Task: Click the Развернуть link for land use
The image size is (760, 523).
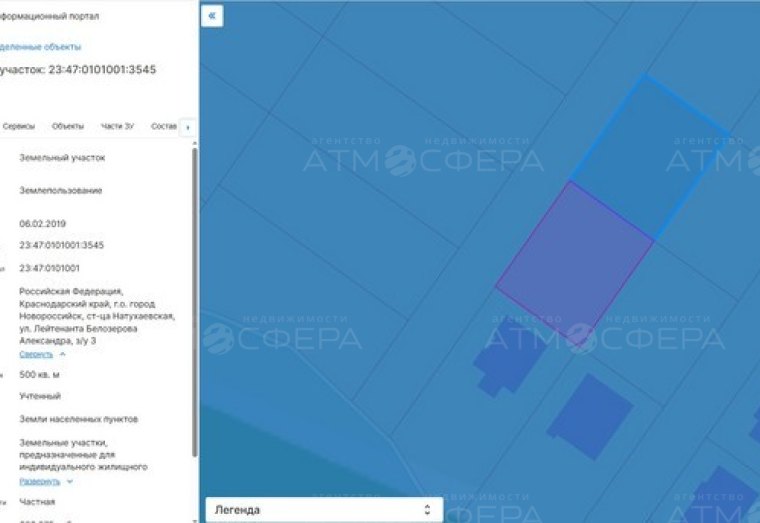Action: point(39,481)
